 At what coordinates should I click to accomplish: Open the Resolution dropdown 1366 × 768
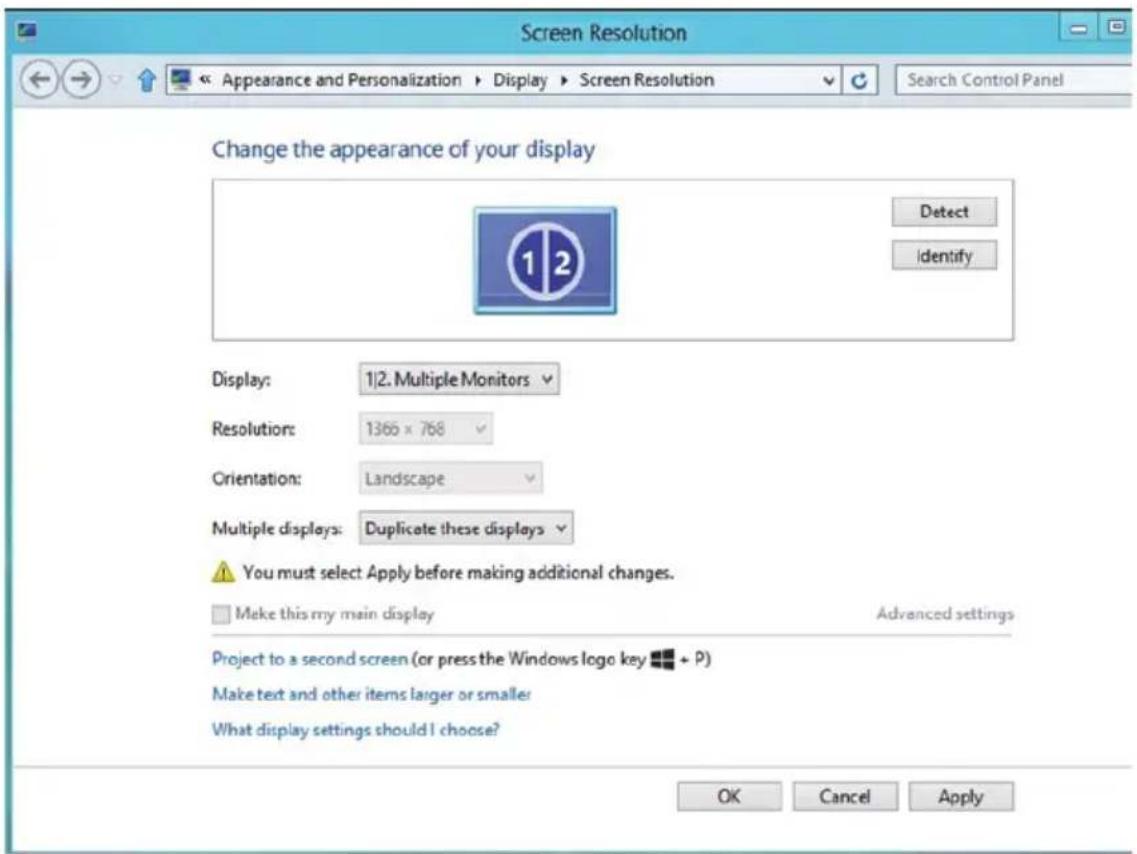pyautogui.click(x=426, y=428)
